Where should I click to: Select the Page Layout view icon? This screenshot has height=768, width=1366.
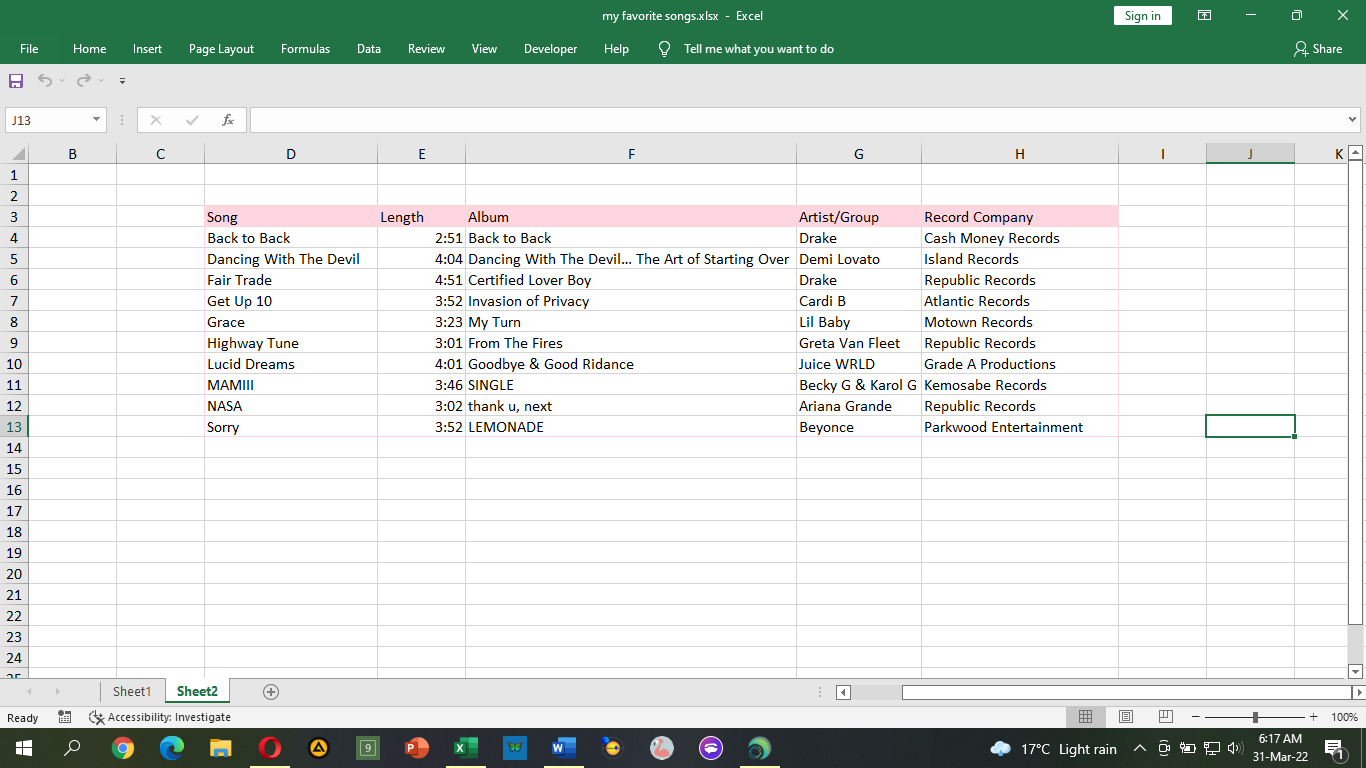click(1125, 717)
